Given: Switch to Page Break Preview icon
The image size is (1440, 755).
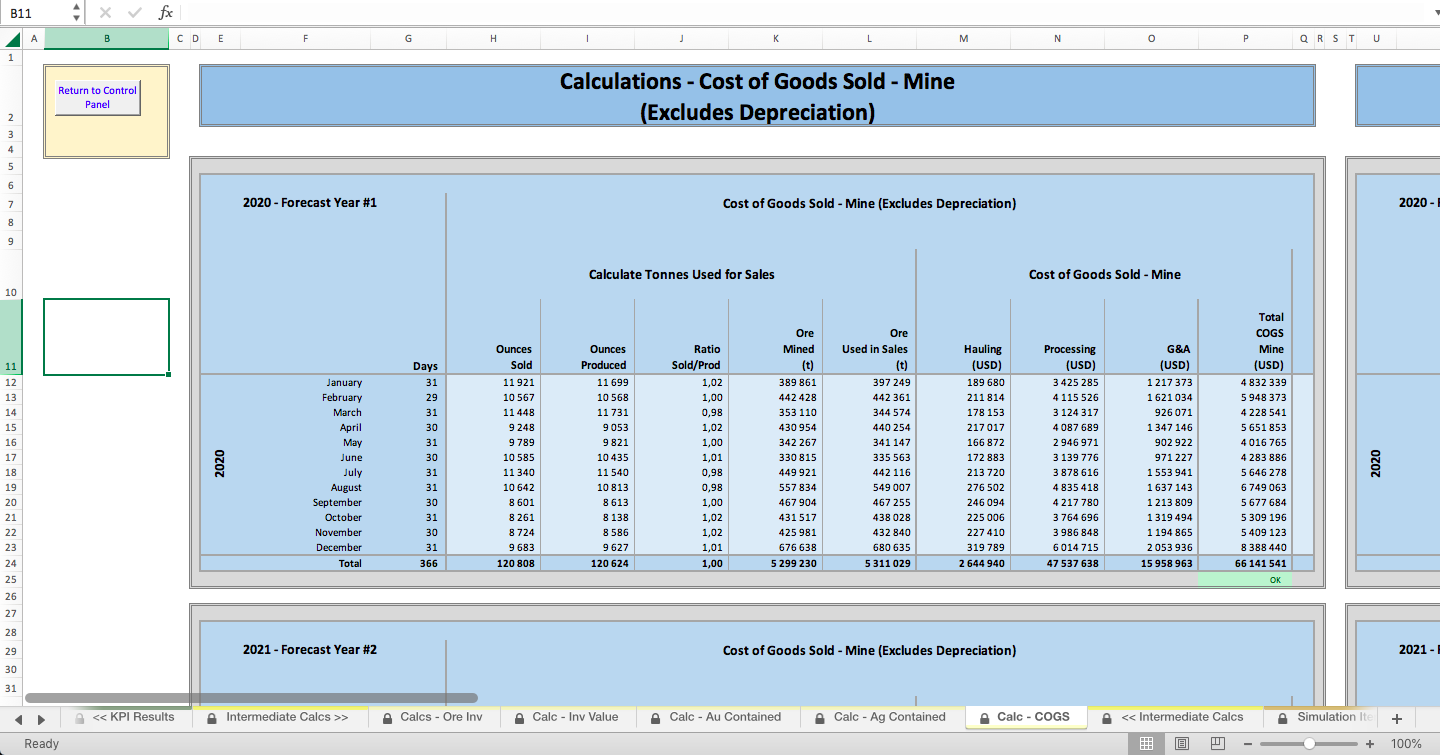Looking at the screenshot, I should [x=1217, y=743].
